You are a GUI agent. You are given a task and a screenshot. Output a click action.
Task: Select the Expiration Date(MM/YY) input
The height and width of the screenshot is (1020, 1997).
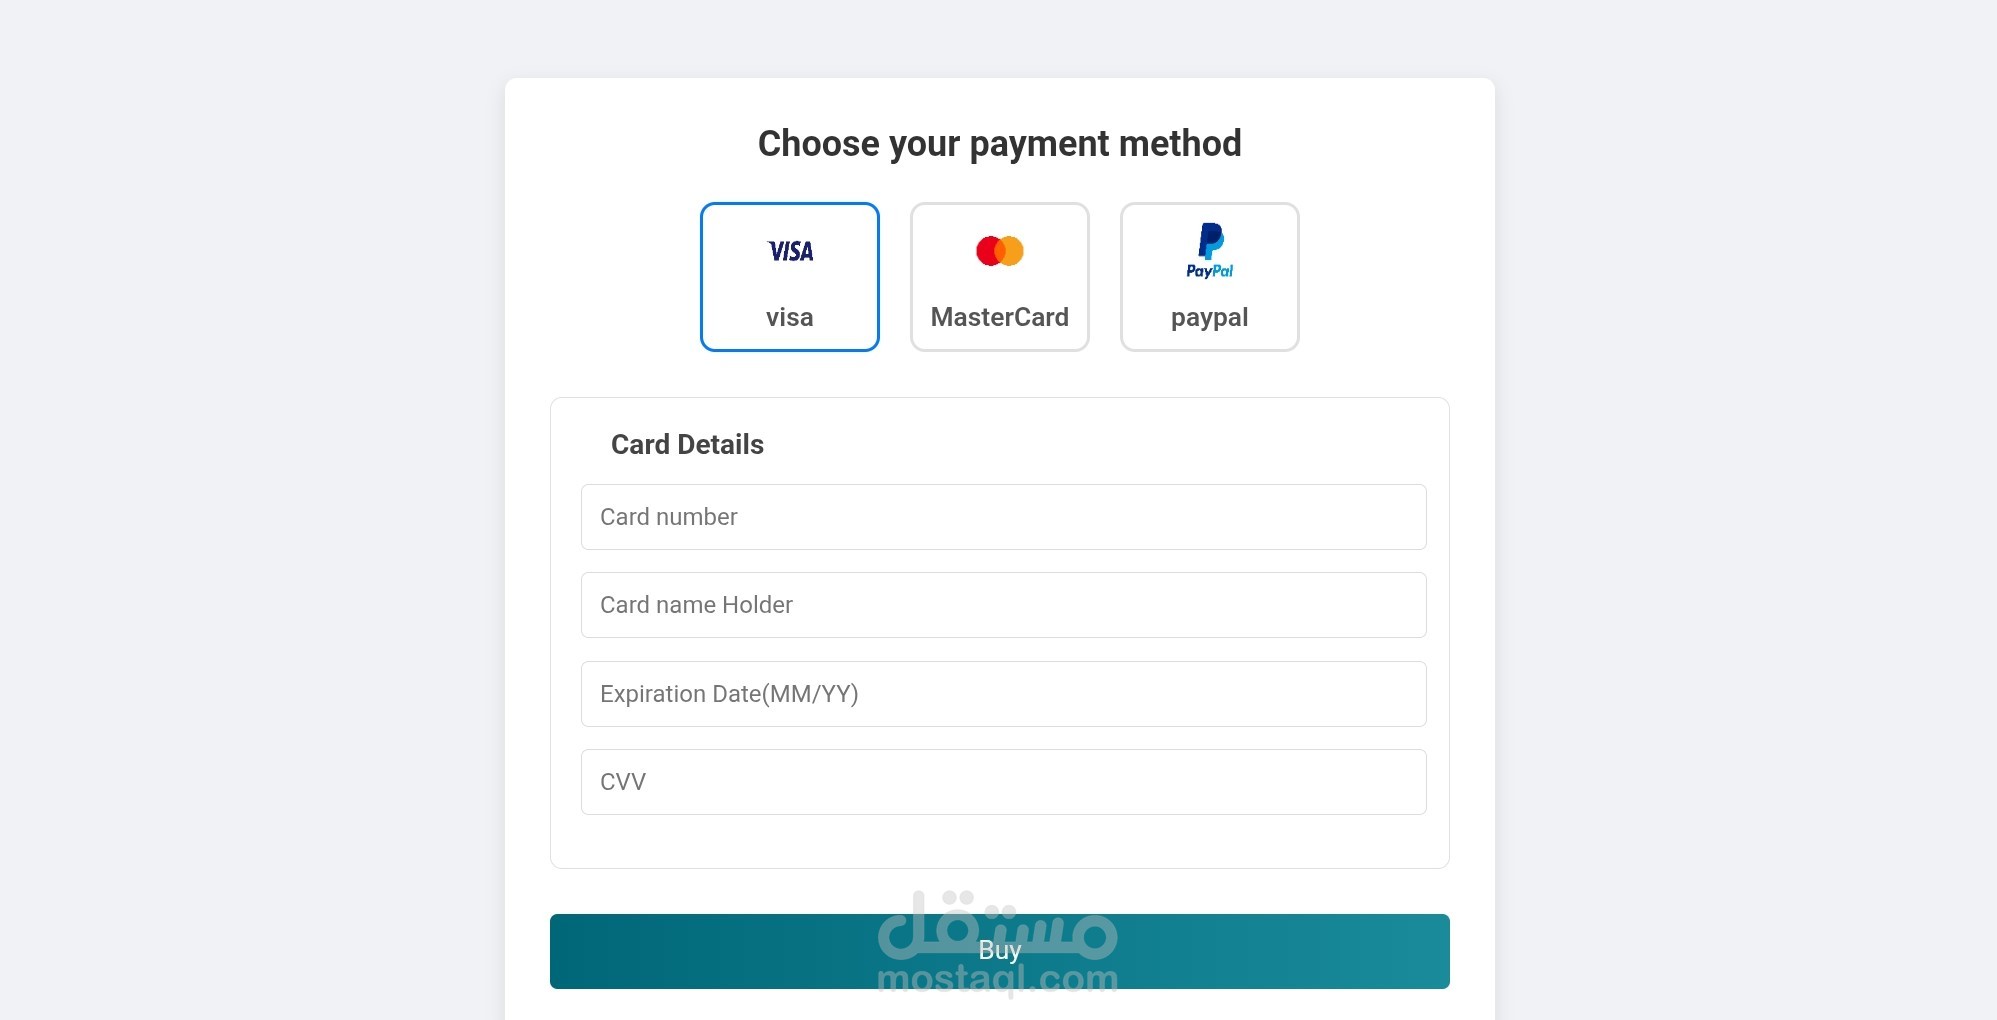(1004, 694)
